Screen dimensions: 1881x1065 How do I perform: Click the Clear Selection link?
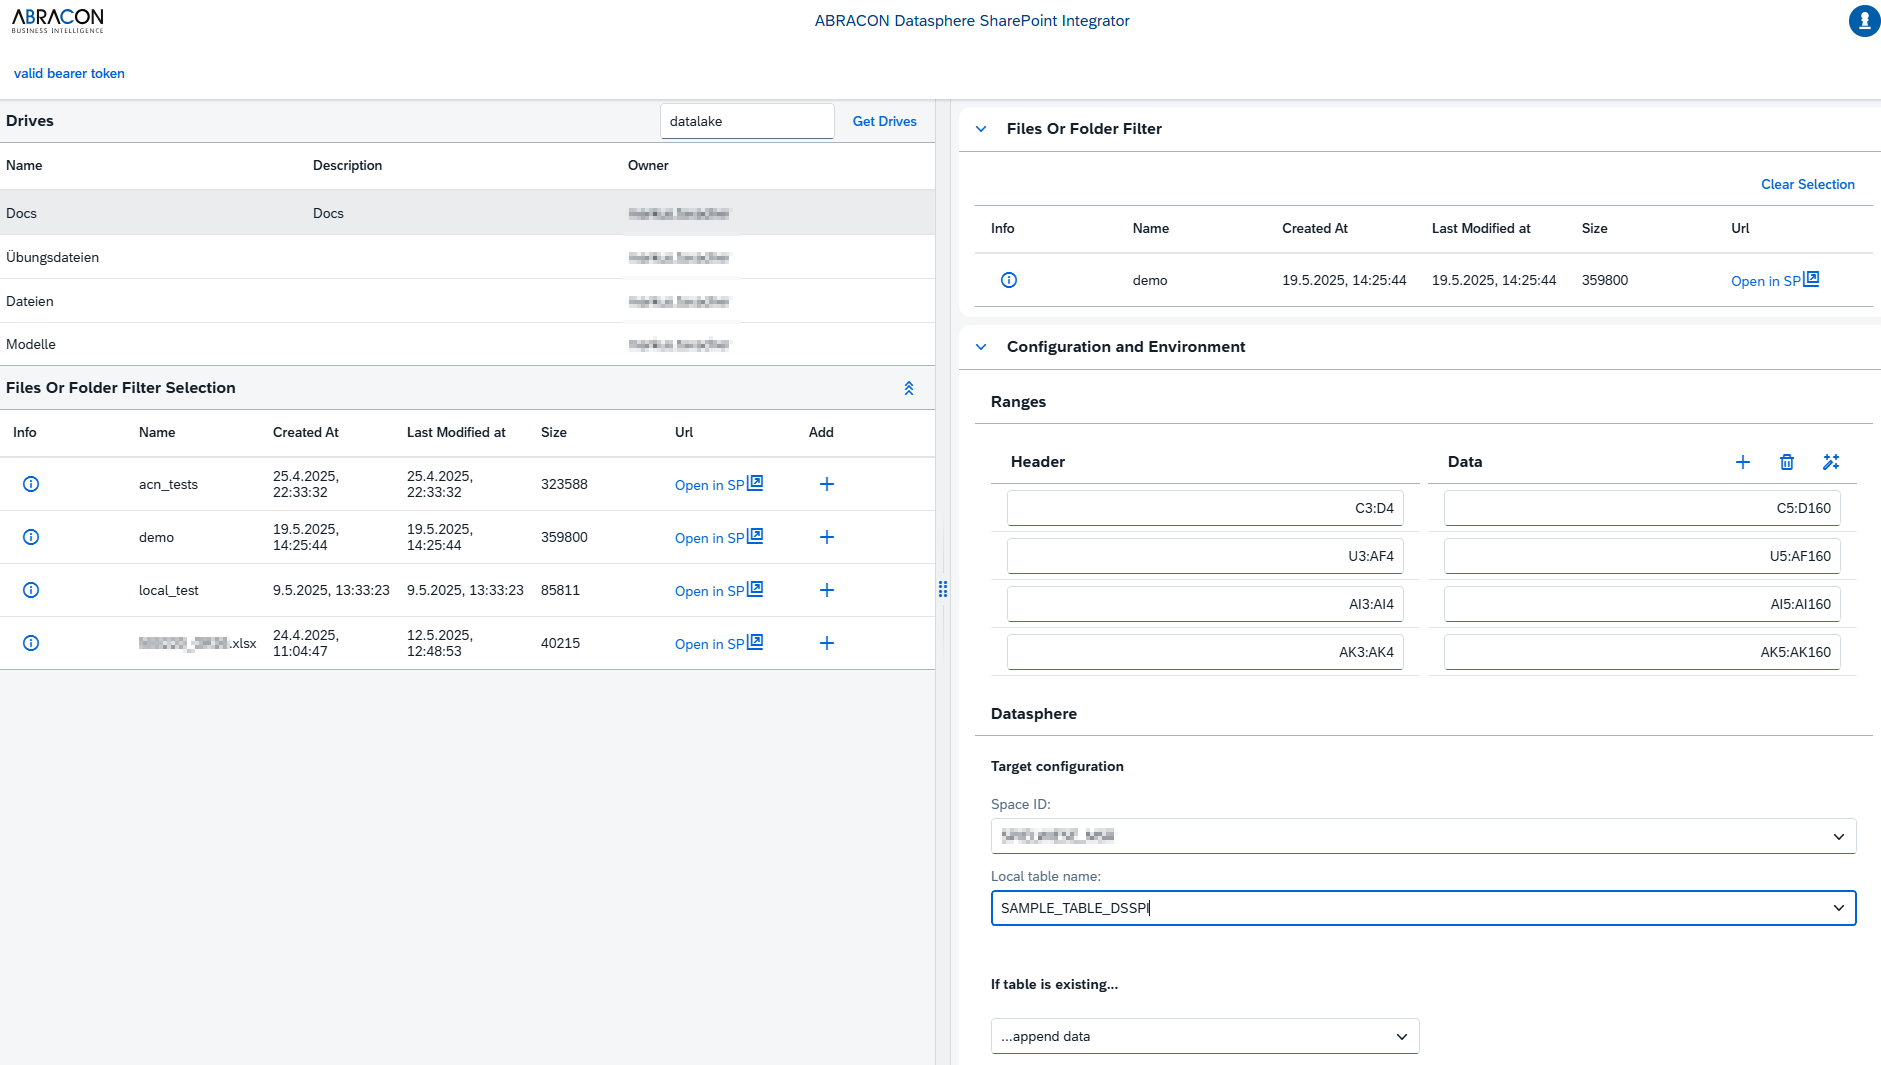coord(1807,184)
